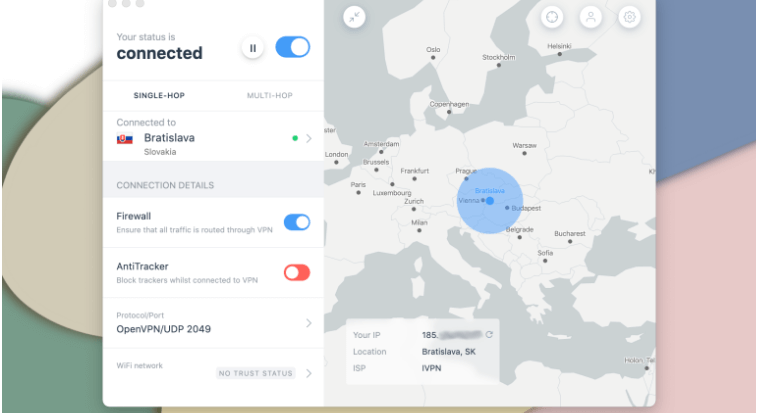Switch to the Single-Hop tab
The height and width of the screenshot is (414, 760).
tap(159, 96)
